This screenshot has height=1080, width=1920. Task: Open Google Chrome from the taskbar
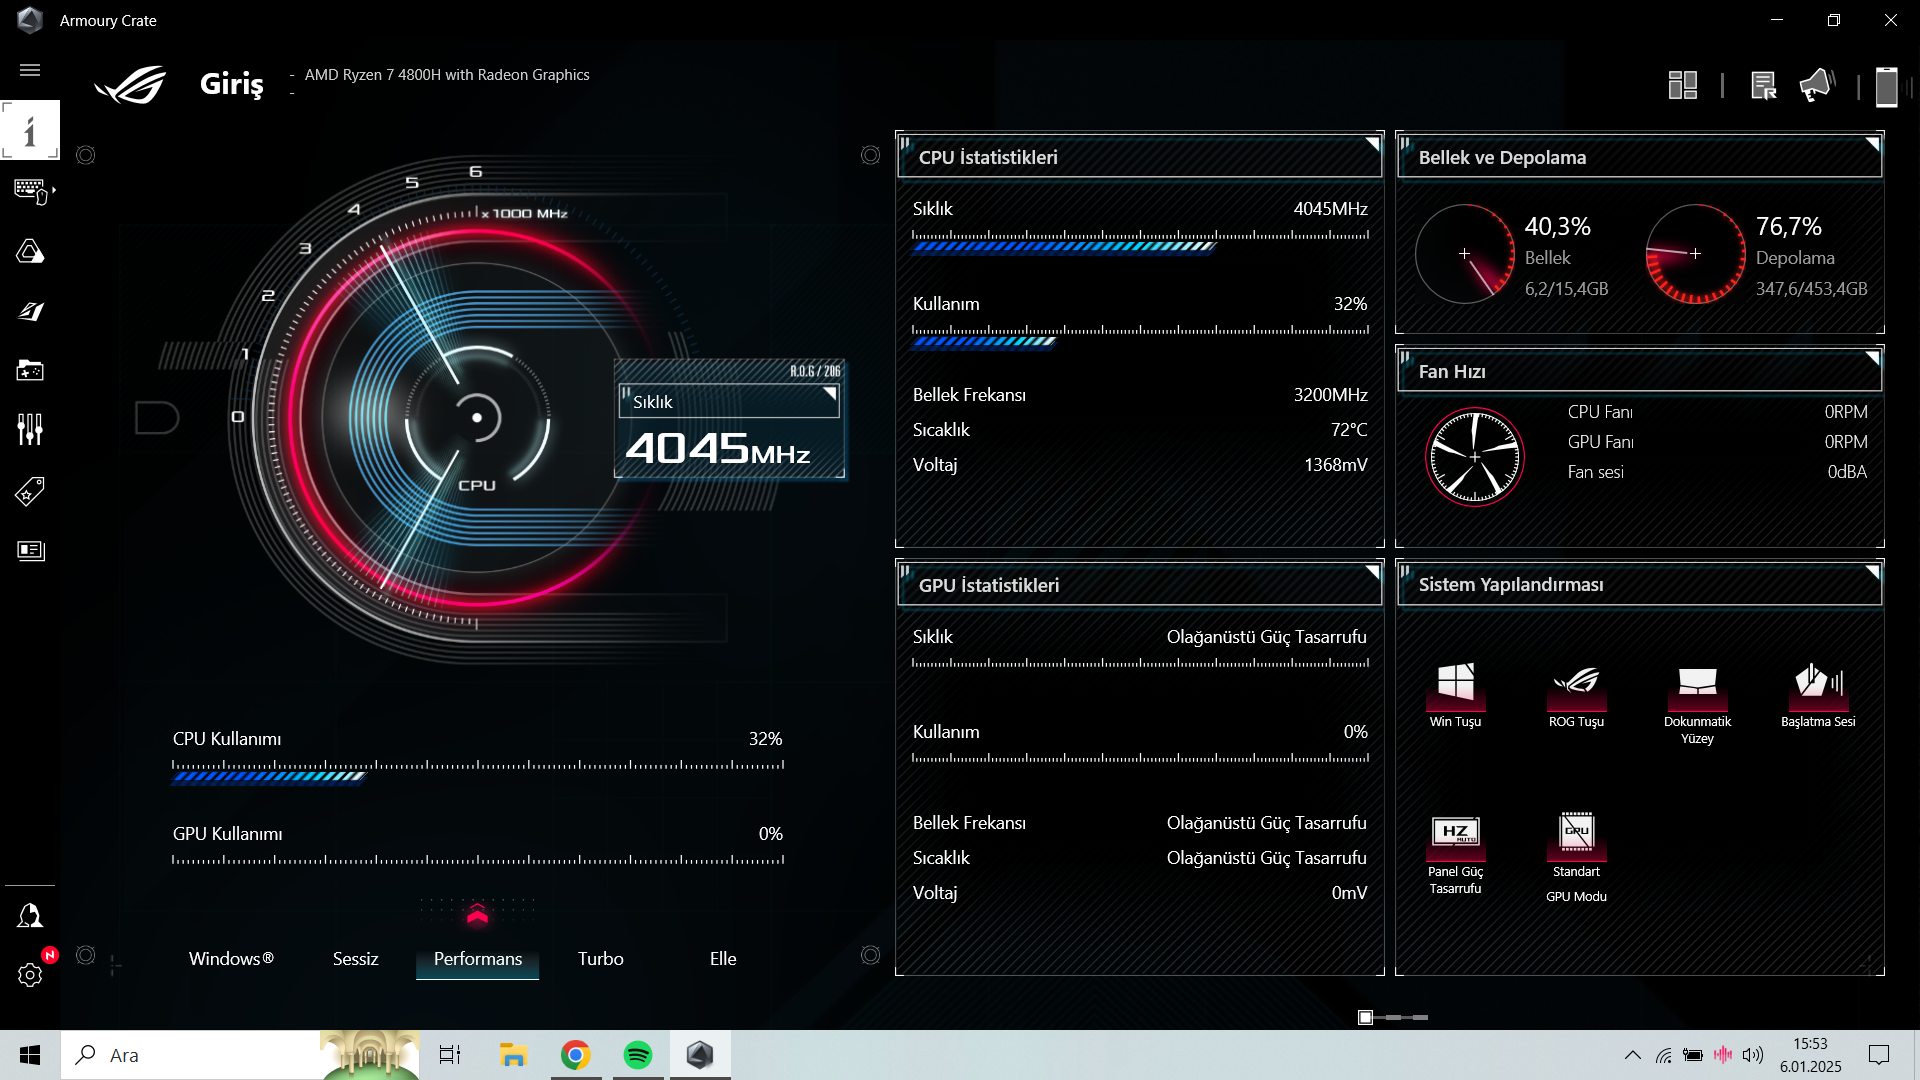pos(576,1055)
